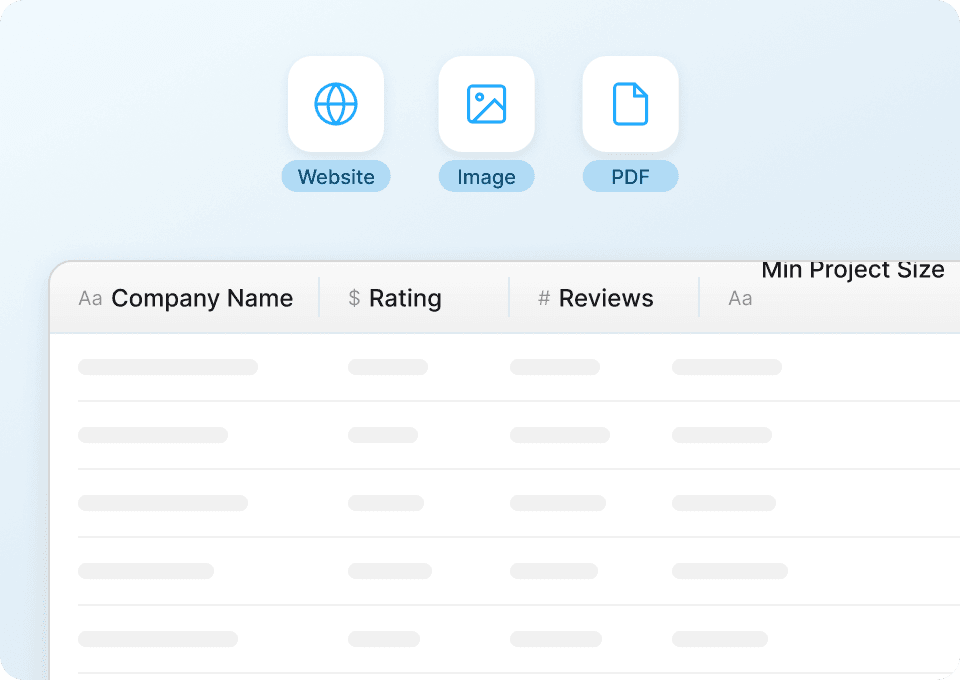Select fourth row Rating placeholder cell

(390, 571)
